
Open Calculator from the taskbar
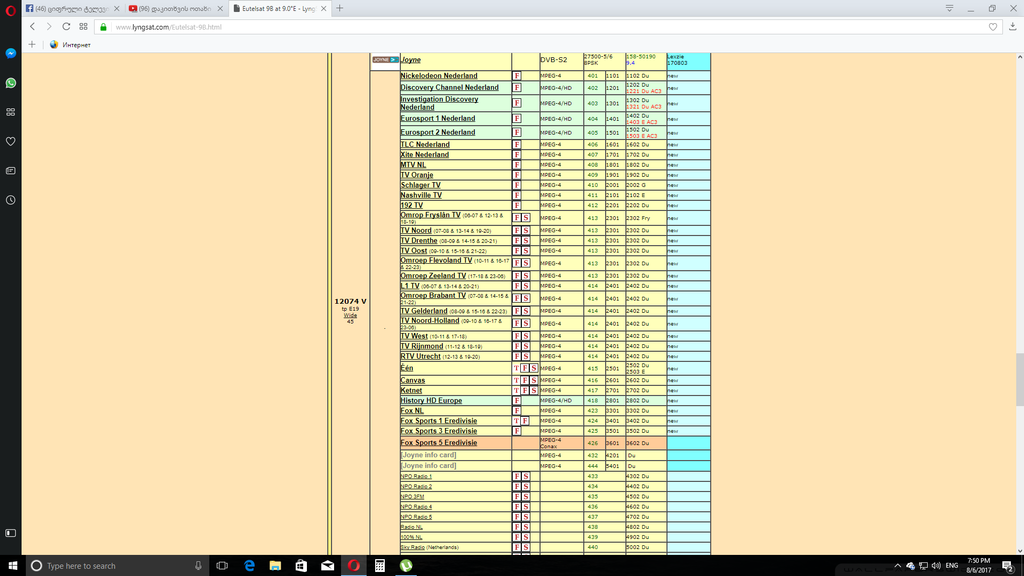379,566
